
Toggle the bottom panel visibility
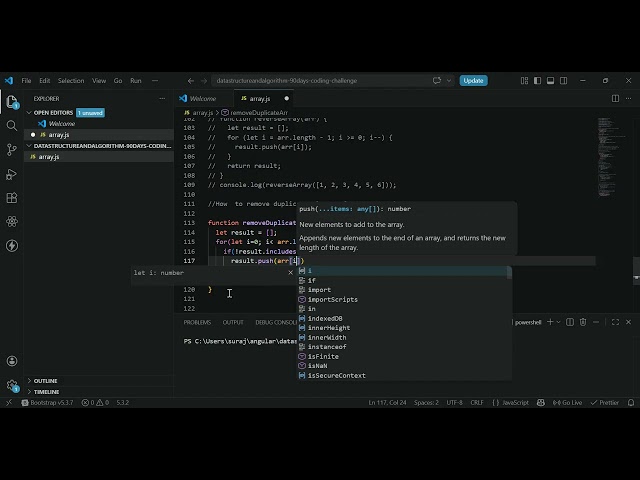(551, 80)
